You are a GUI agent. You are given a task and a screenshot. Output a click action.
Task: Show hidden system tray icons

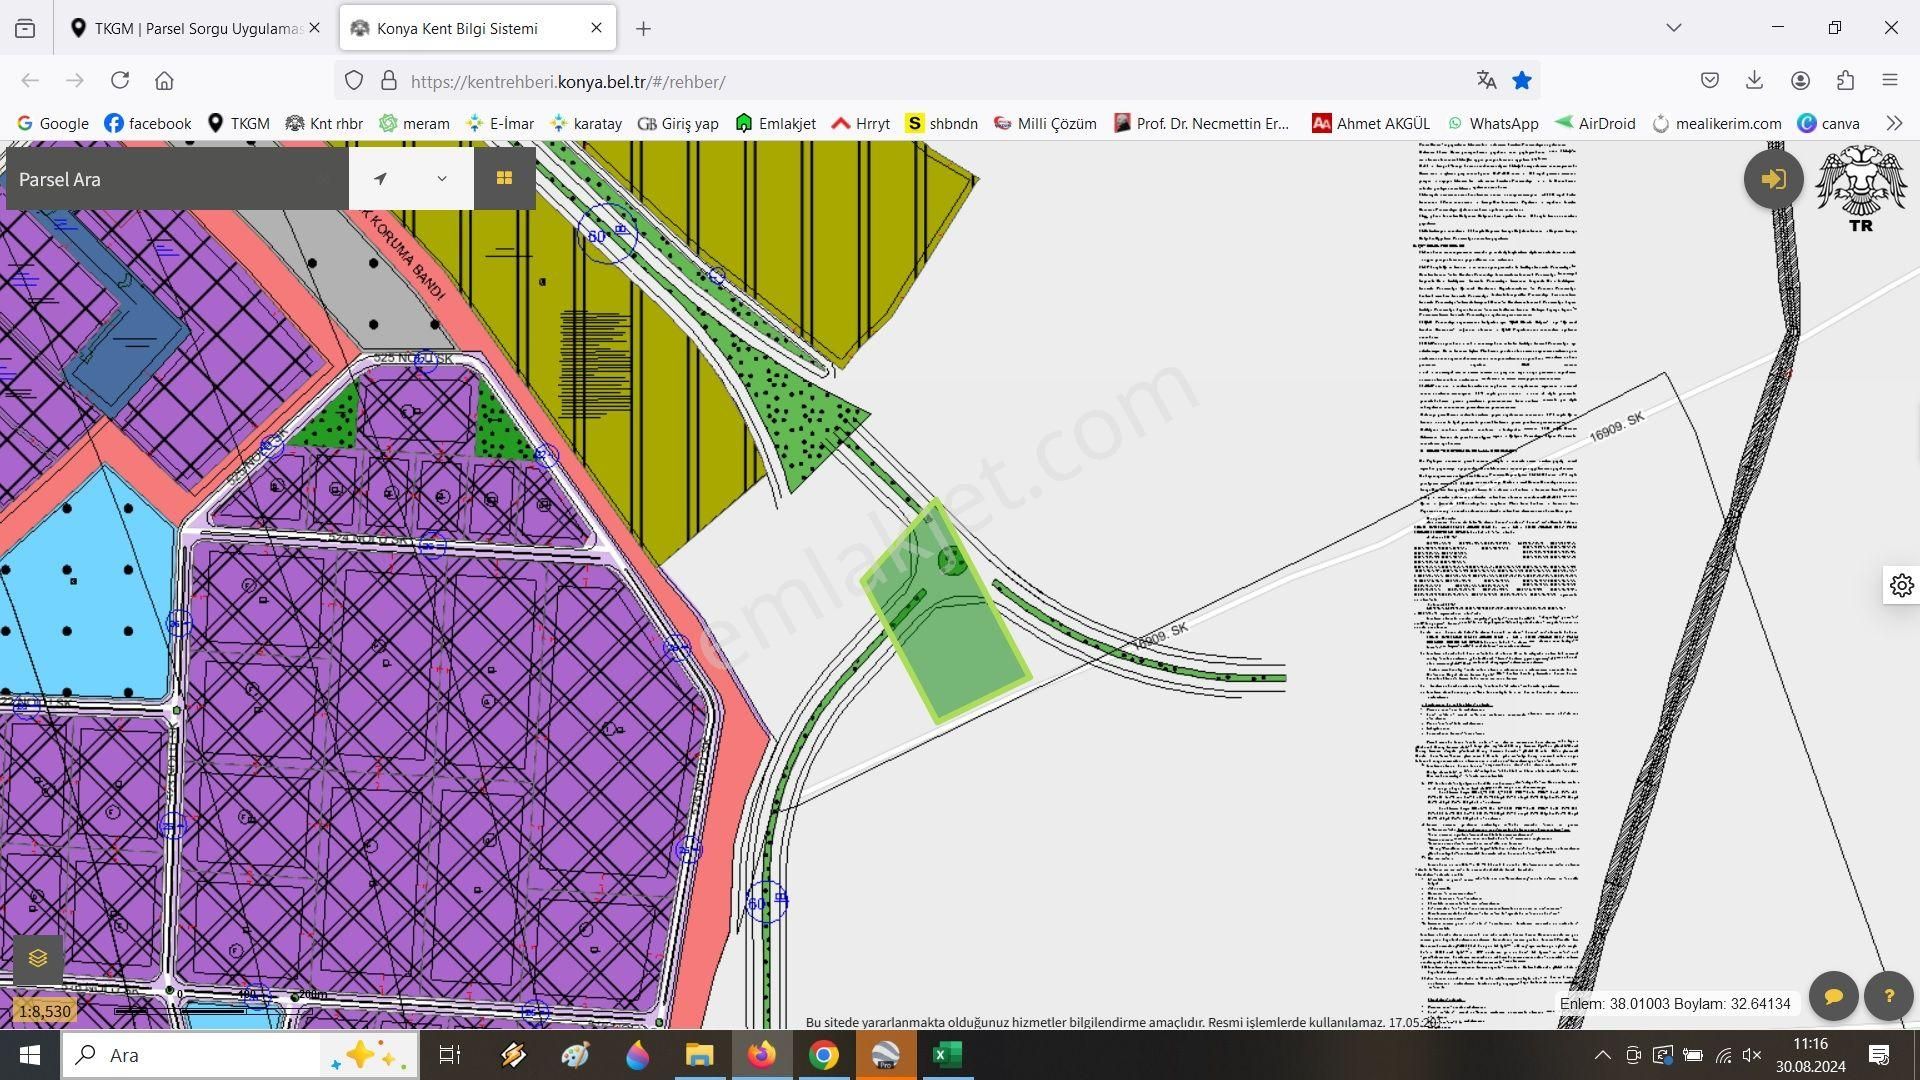(x=1602, y=1055)
